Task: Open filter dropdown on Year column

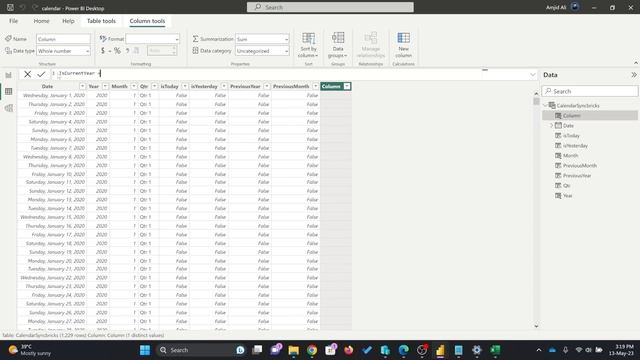Action: click(105, 86)
